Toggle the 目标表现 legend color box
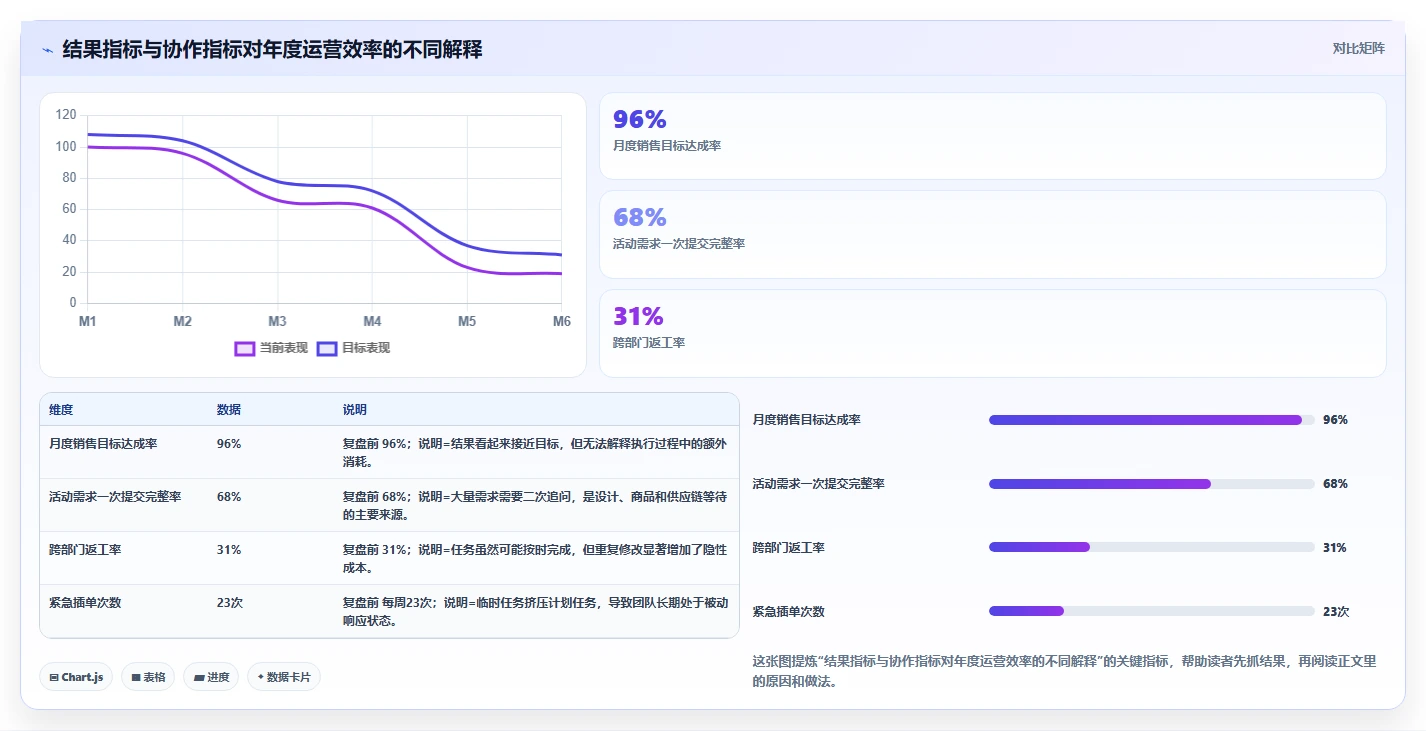 tap(327, 348)
